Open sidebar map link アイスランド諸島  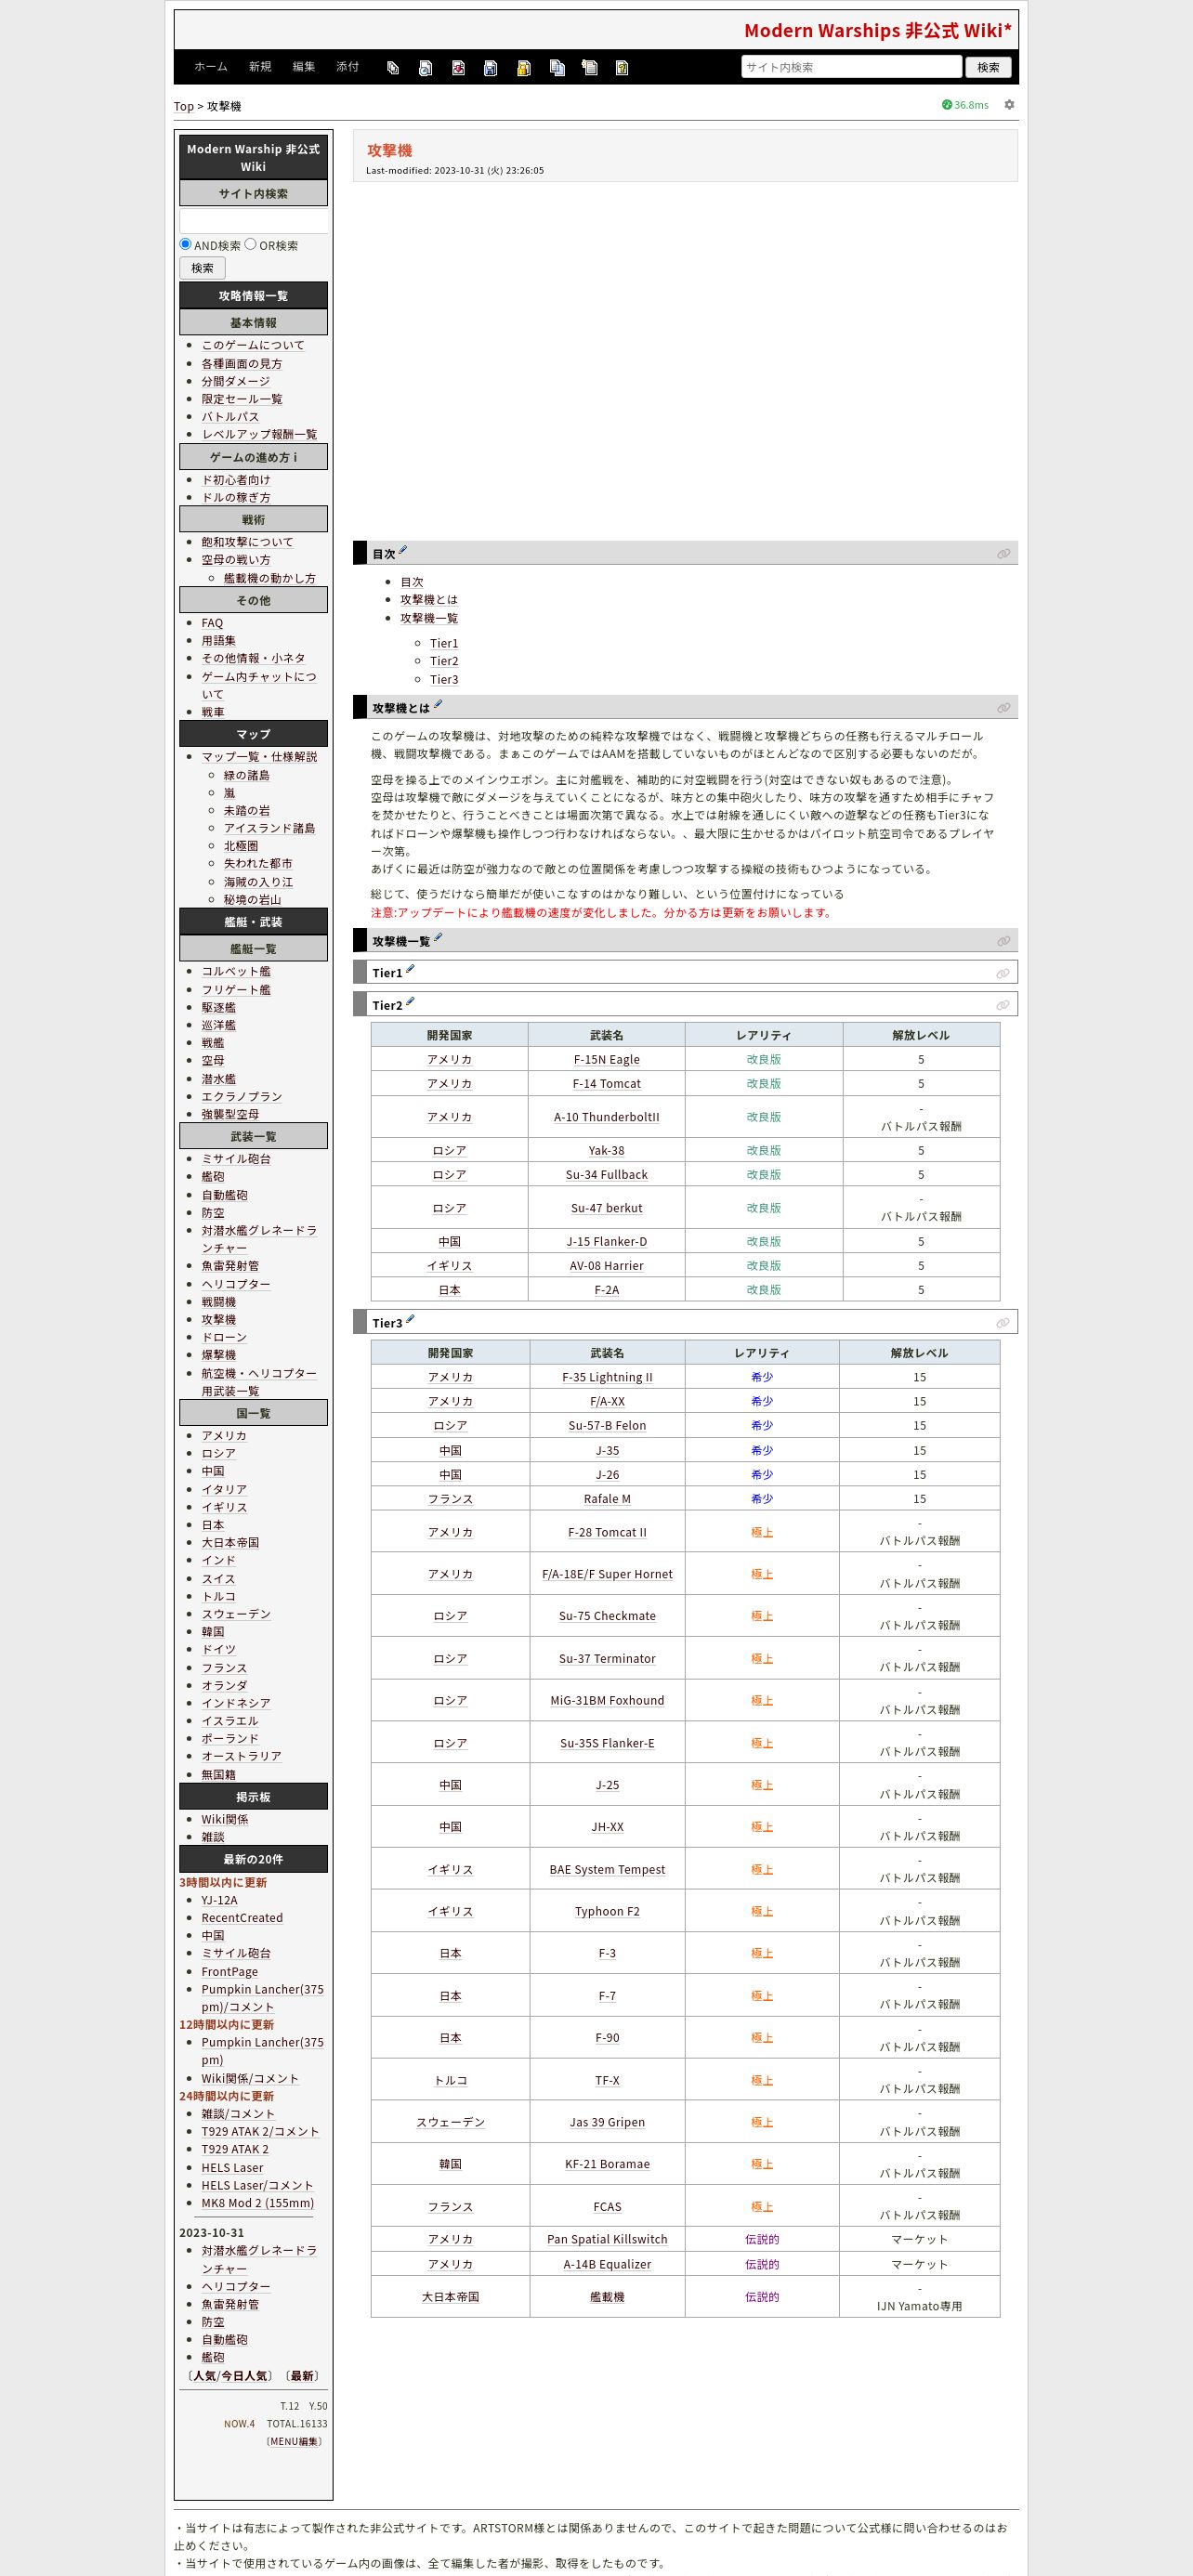pyautogui.click(x=269, y=828)
